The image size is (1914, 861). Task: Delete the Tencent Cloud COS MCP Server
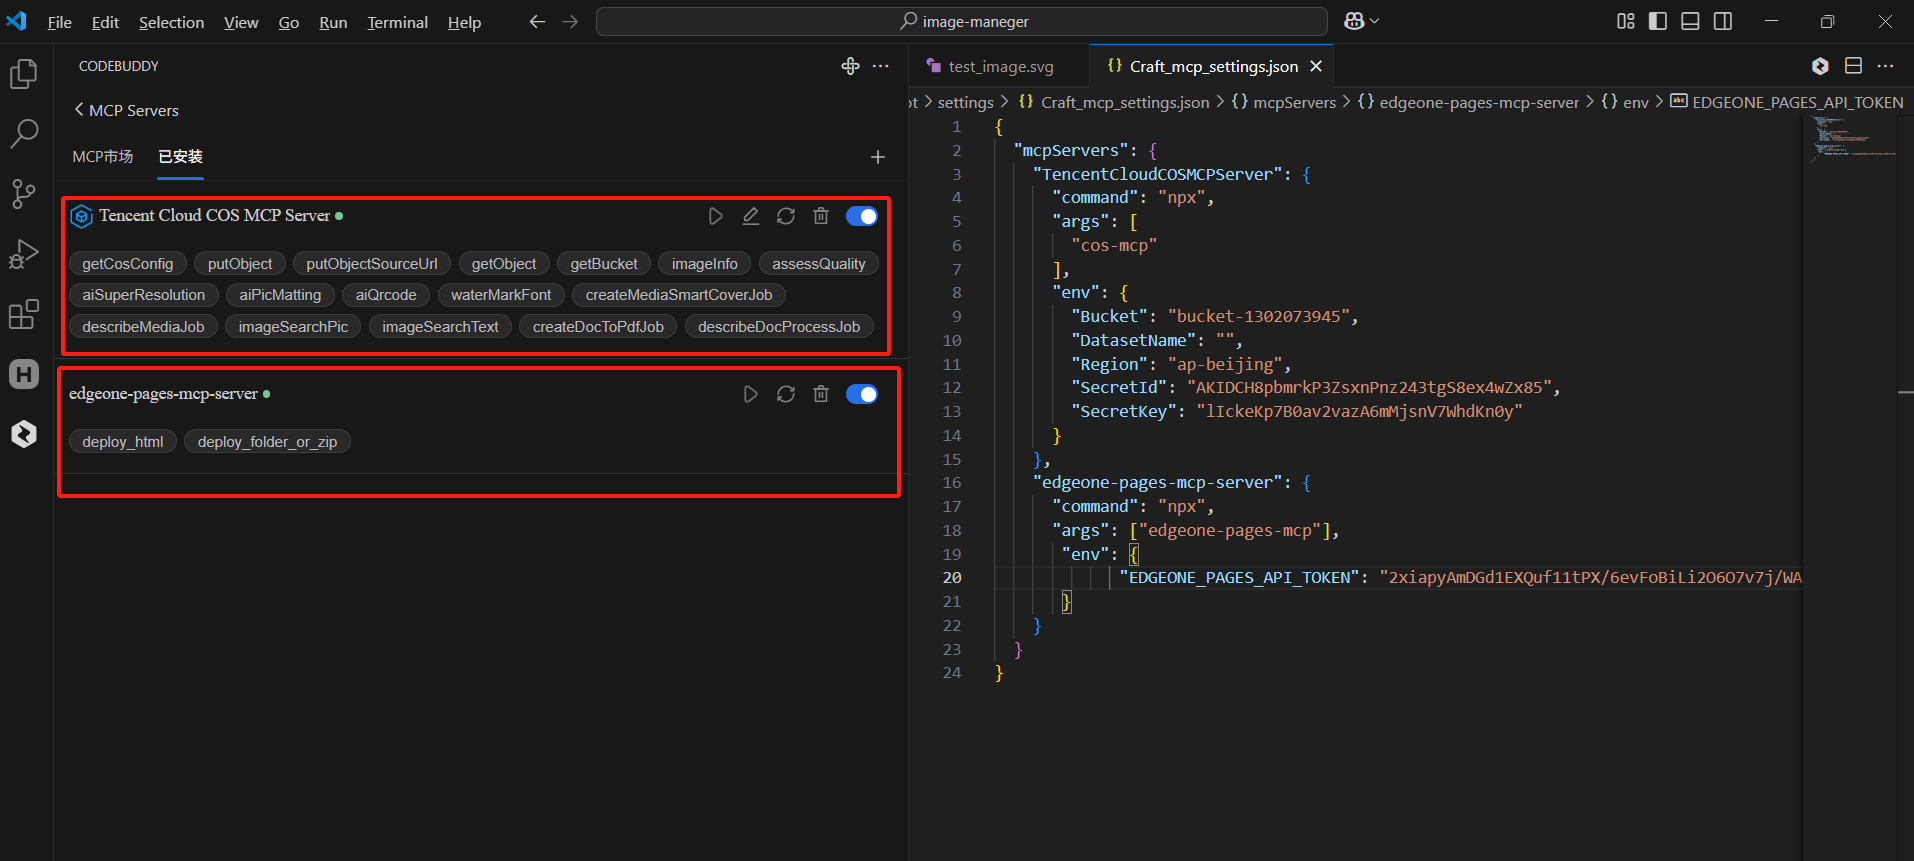point(821,216)
